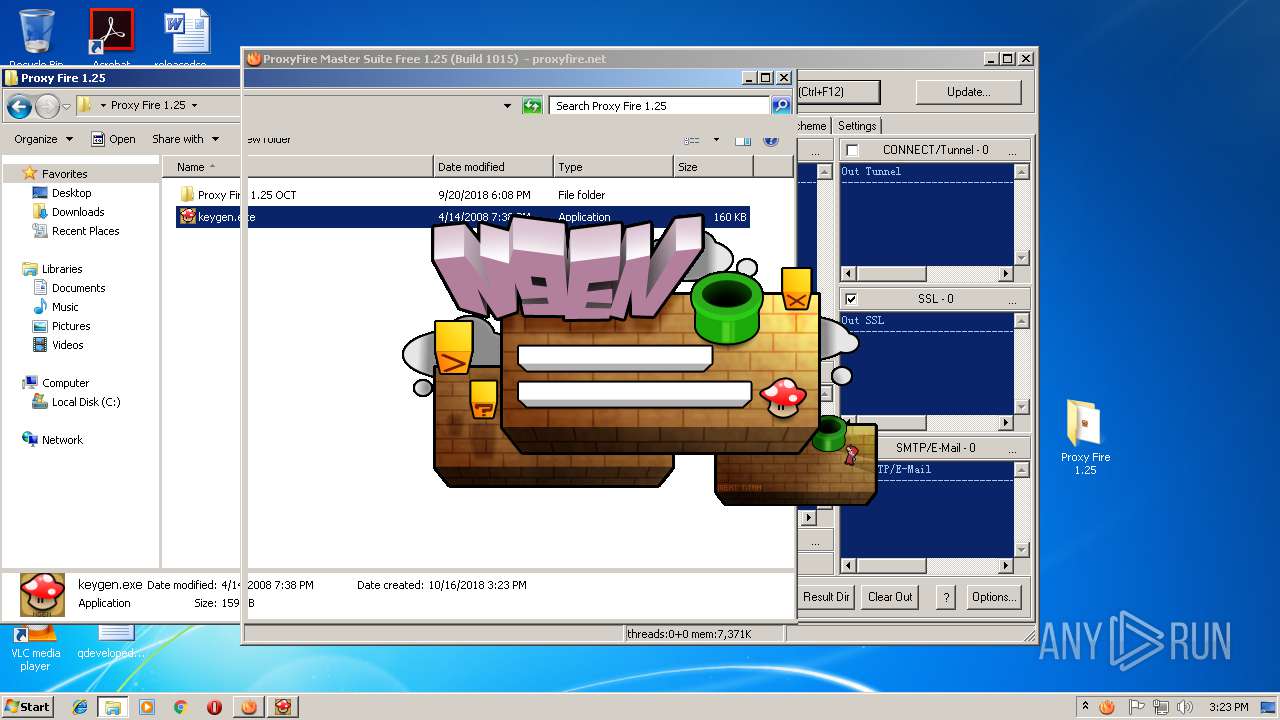1280x720 pixels.
Task: Open the Explorer help icon
Action: coord(771,139)
